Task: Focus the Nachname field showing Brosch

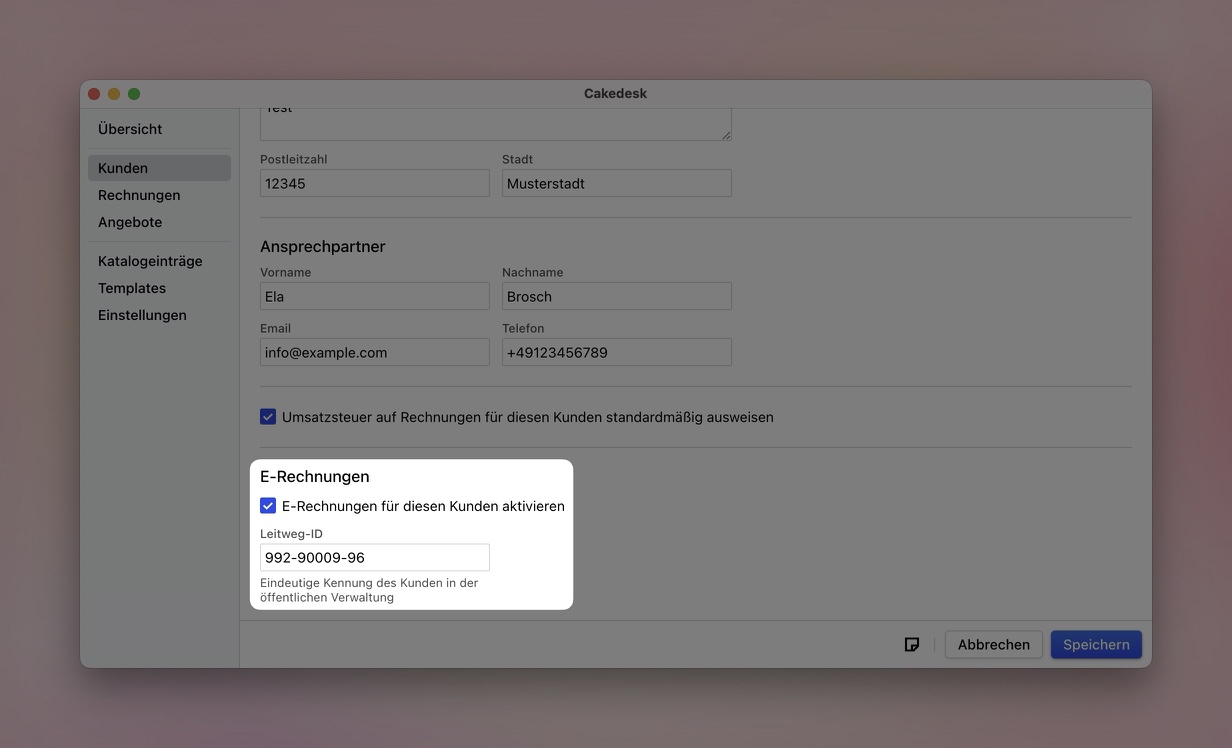Action: pyautogui.click(x=616, y=295)
